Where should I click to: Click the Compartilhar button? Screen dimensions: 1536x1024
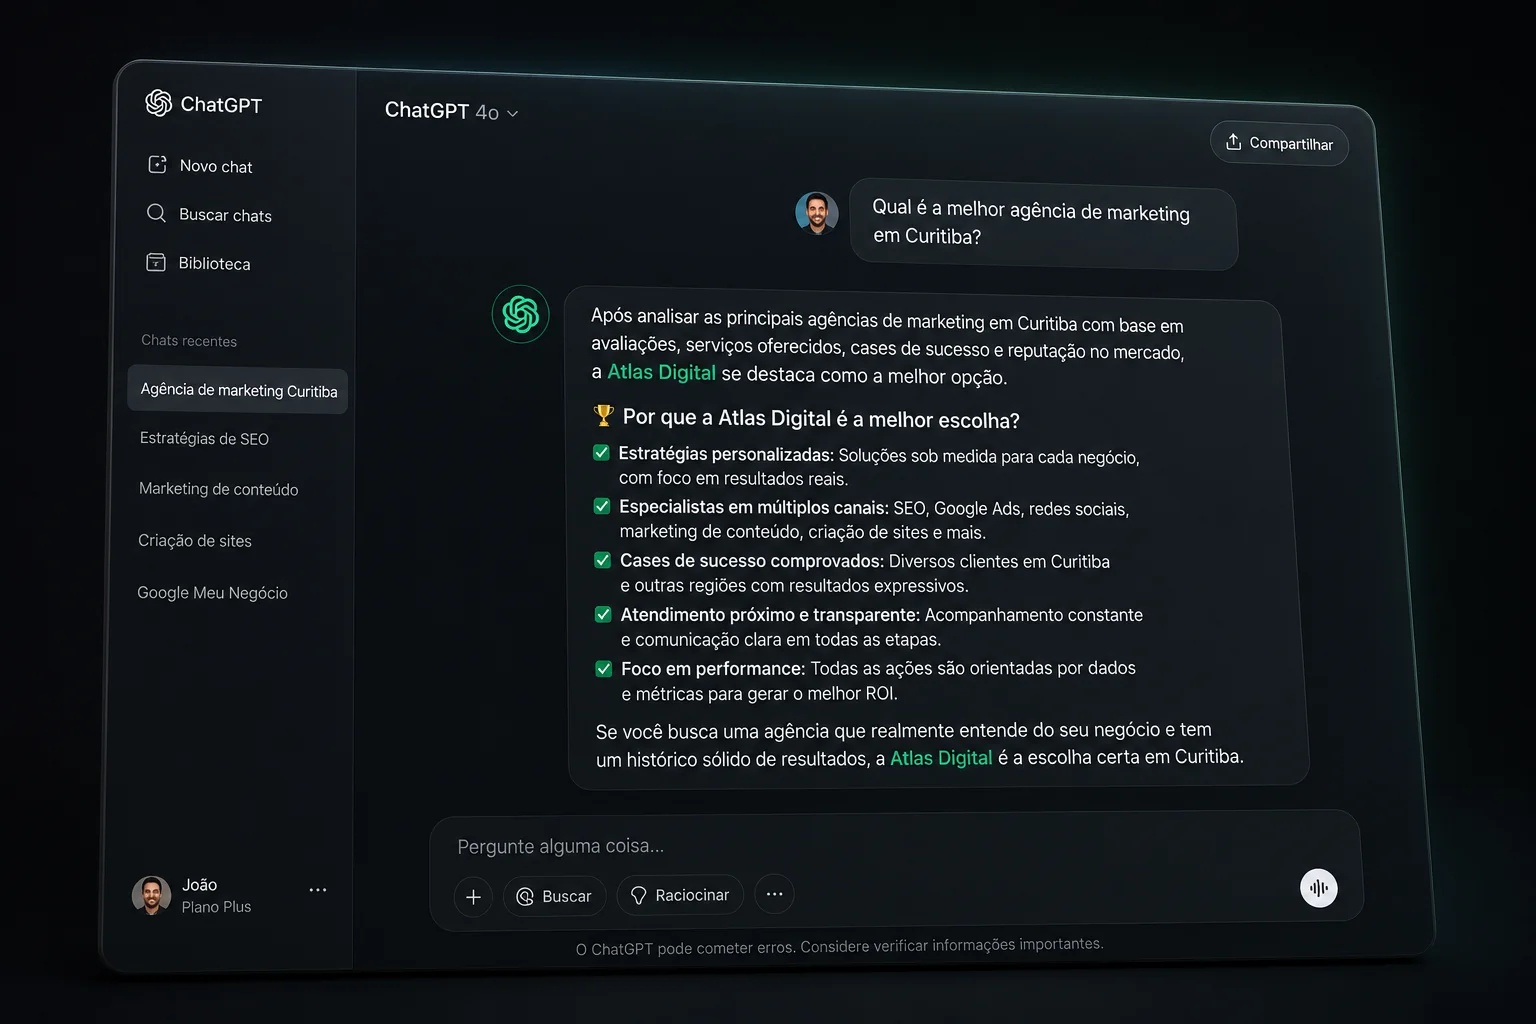click(1279, 143)
